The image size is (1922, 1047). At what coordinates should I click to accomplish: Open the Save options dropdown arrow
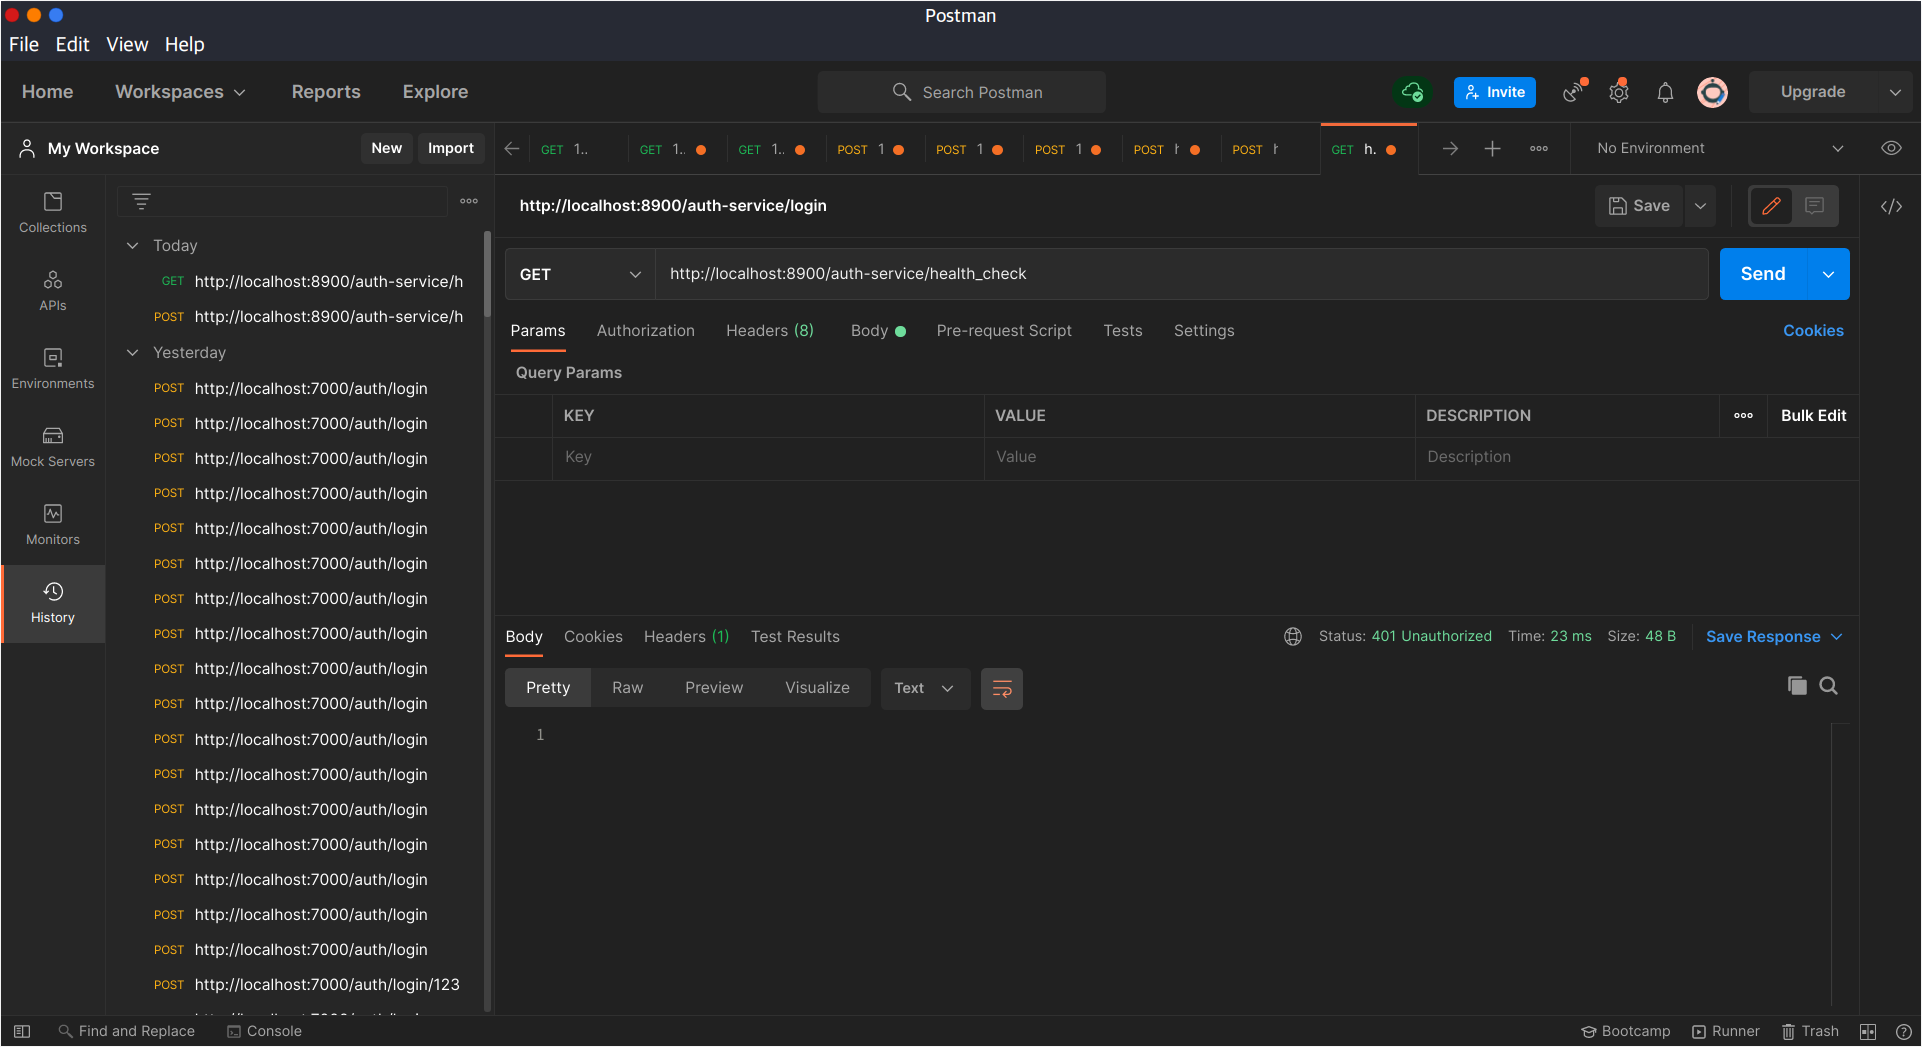tap(1700, 206)
